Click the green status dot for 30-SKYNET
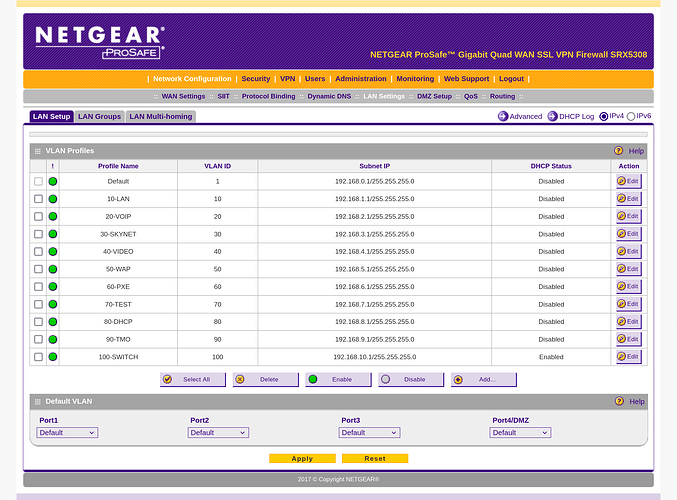677x500 pixels. pyautogui.click(x=53, y=234)
